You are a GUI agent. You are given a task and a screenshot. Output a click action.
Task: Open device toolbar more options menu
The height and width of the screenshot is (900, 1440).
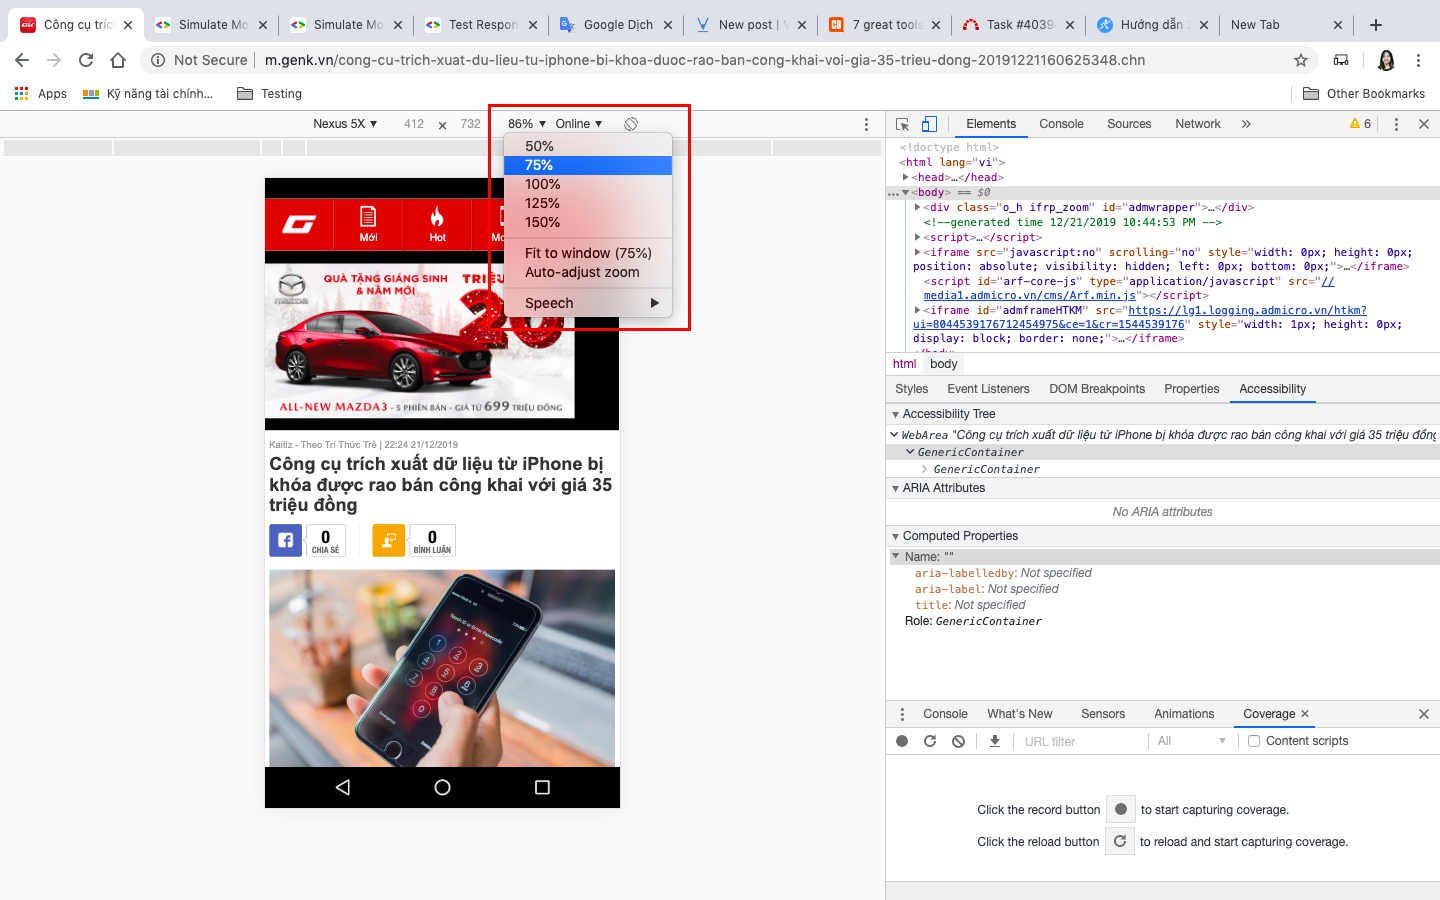coord(866,124)
